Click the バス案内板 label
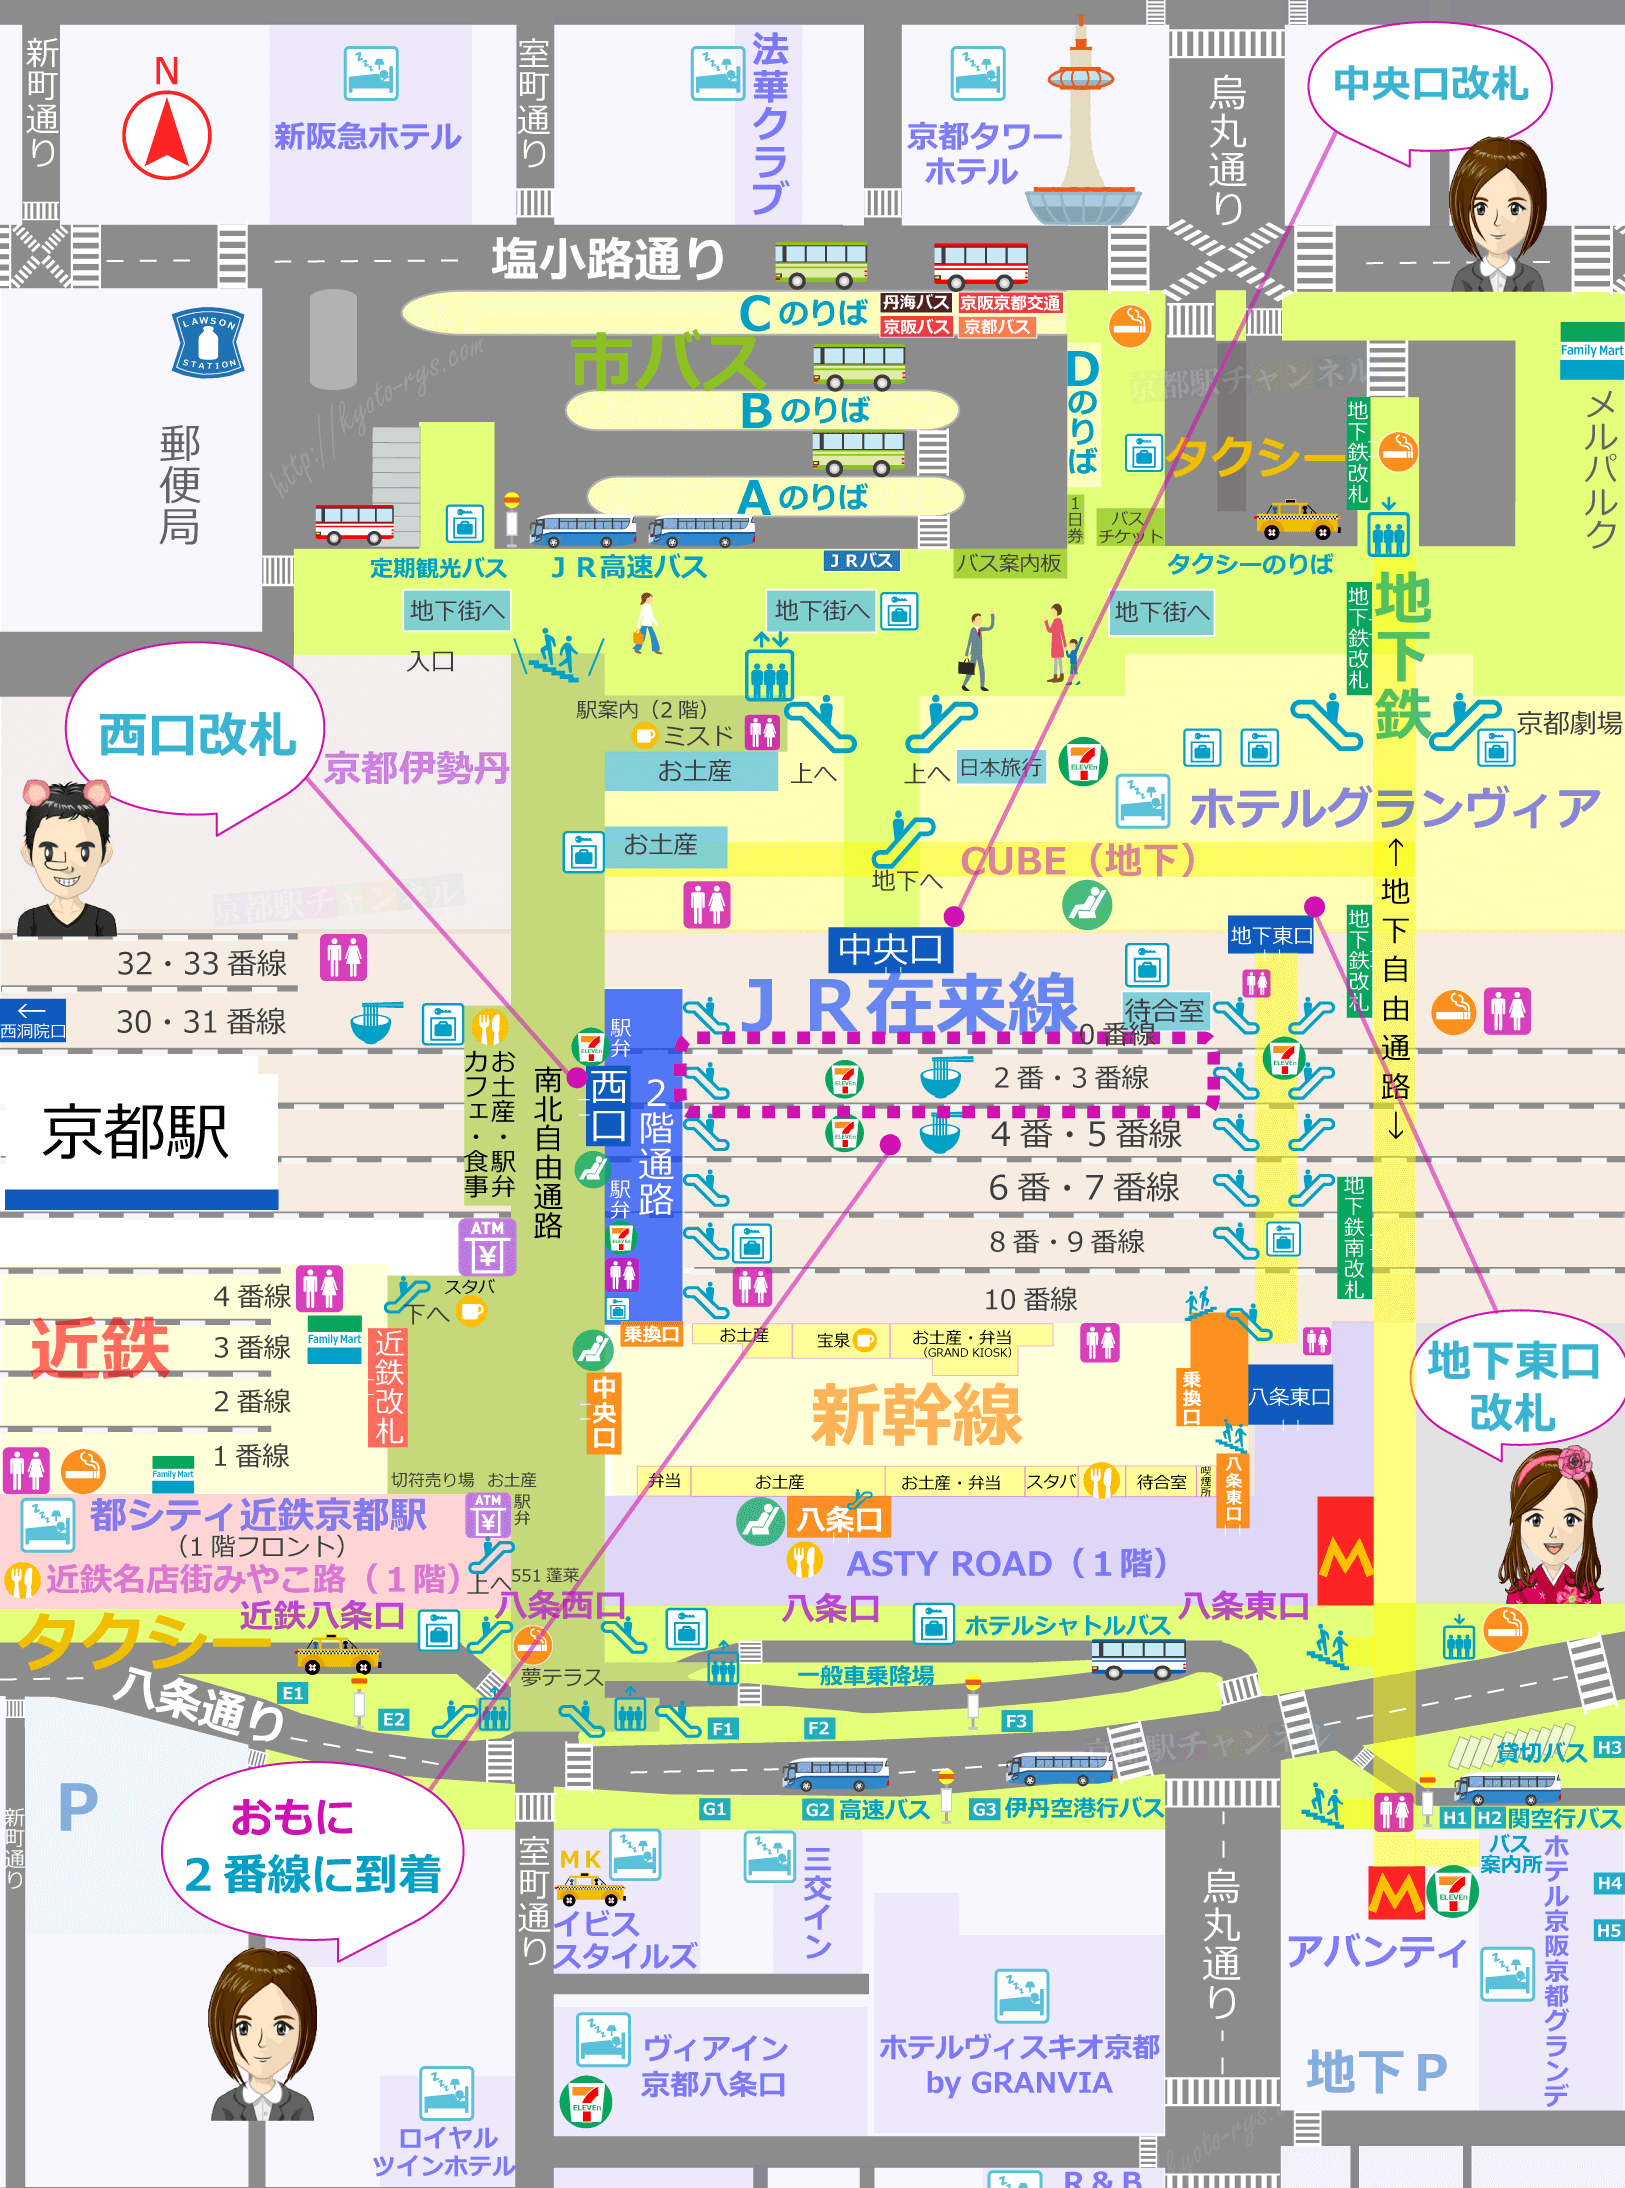The width and height of the screenshot is (1625, 2188). tap(1008, 563)
